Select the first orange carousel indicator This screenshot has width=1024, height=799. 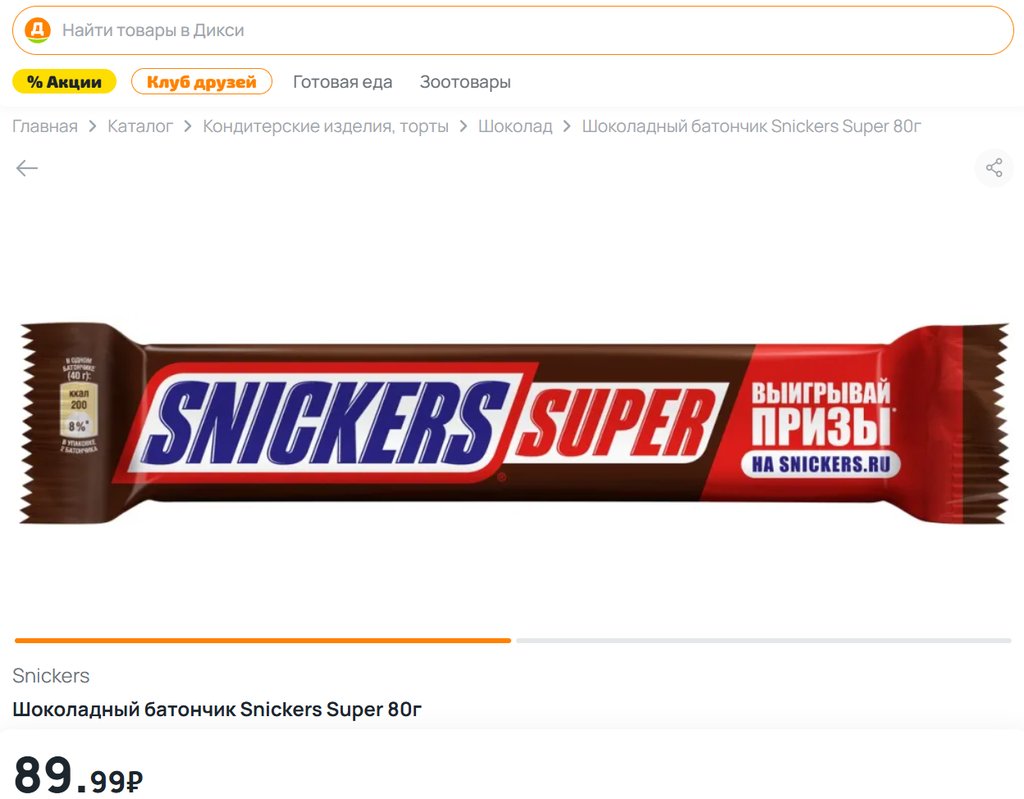click(x=263, y=640)
